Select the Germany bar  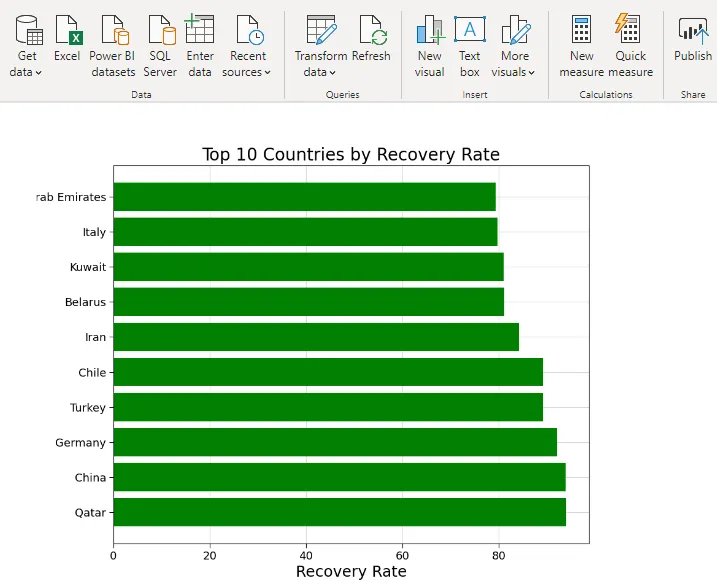[x=335, y=442]
